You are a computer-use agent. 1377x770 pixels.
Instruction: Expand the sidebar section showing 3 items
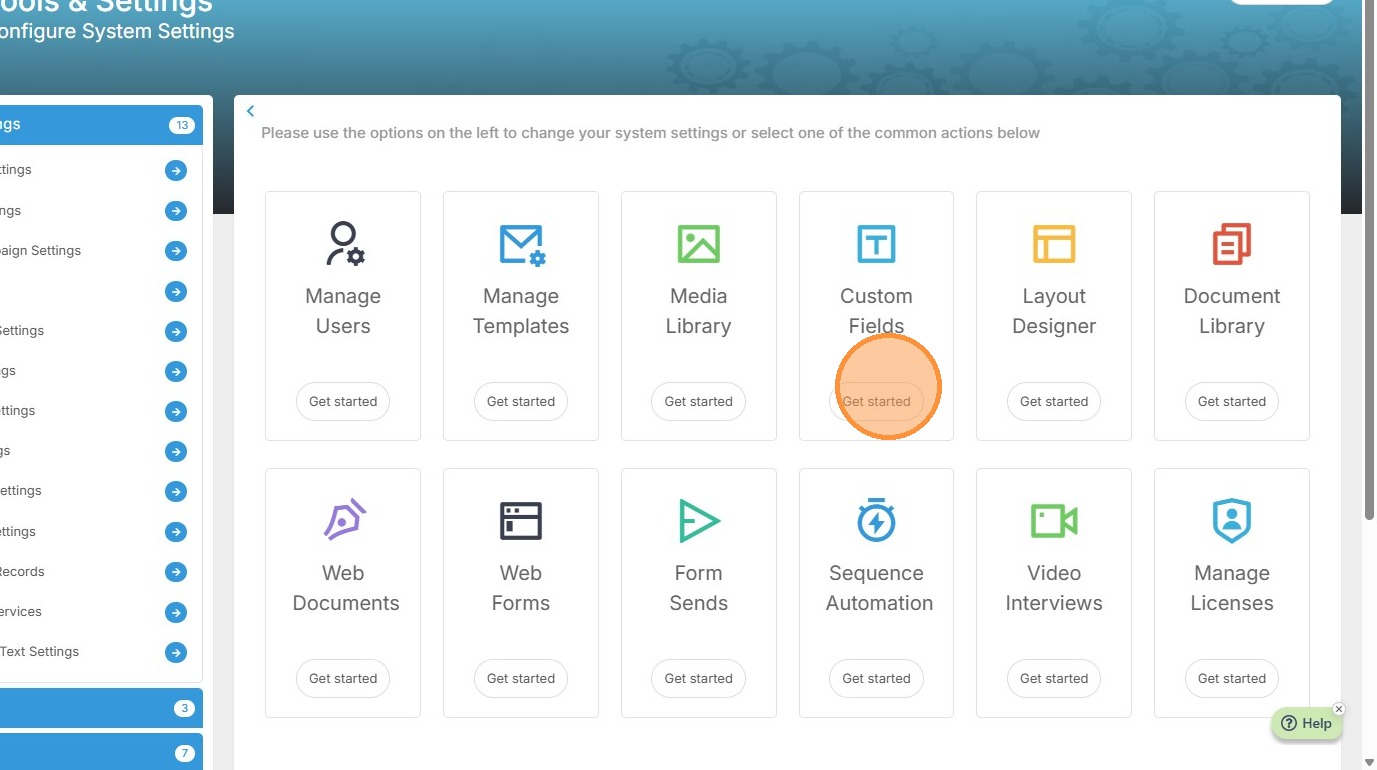(x=100, y=708)
